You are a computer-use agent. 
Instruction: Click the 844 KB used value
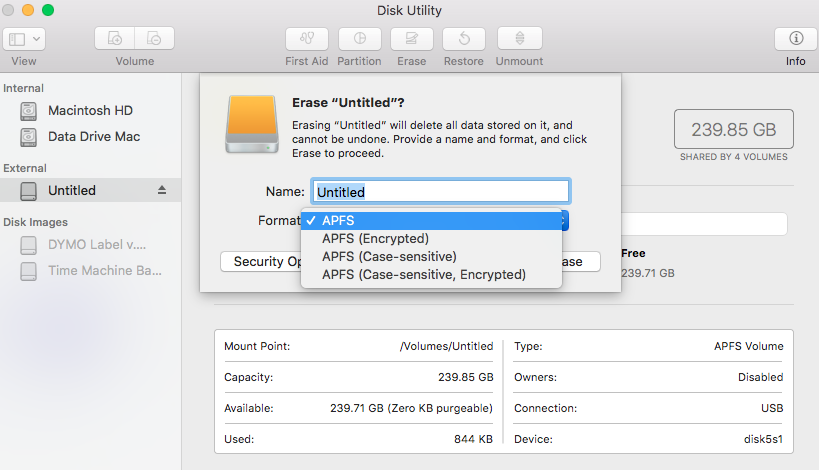click(x=473, y=439)
